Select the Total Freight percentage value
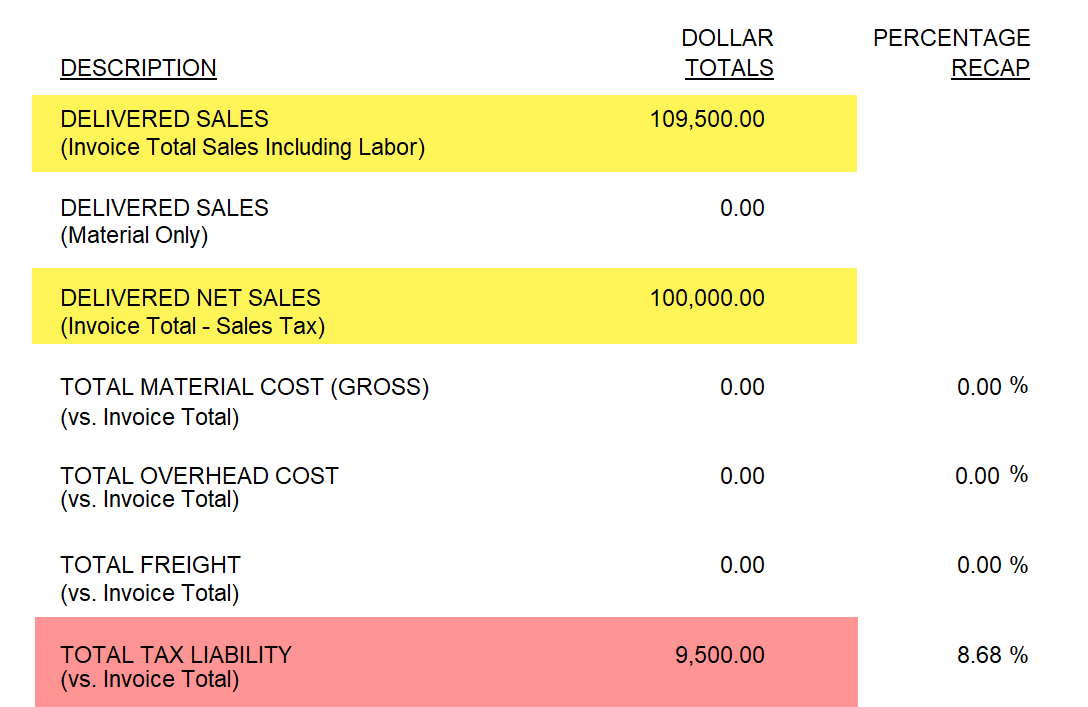This screenshot has width=1088, height=707. pyautogui.click(x=992, y=565)
